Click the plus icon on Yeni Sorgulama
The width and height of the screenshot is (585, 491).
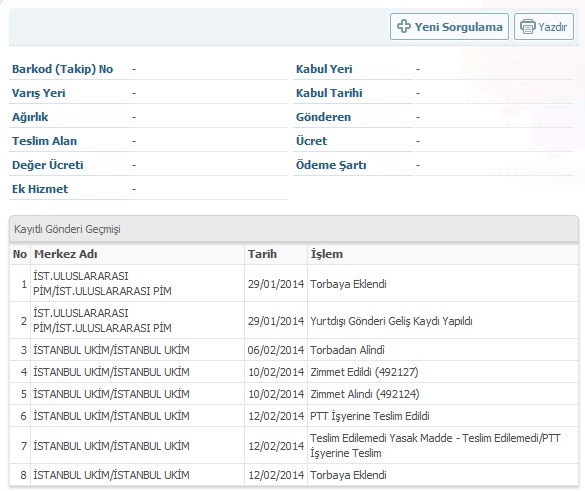click(404, 26)
